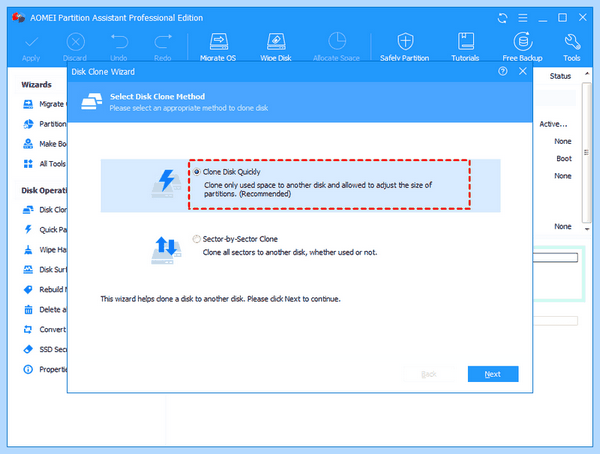Click the Boot status cell

click(564, 158)
